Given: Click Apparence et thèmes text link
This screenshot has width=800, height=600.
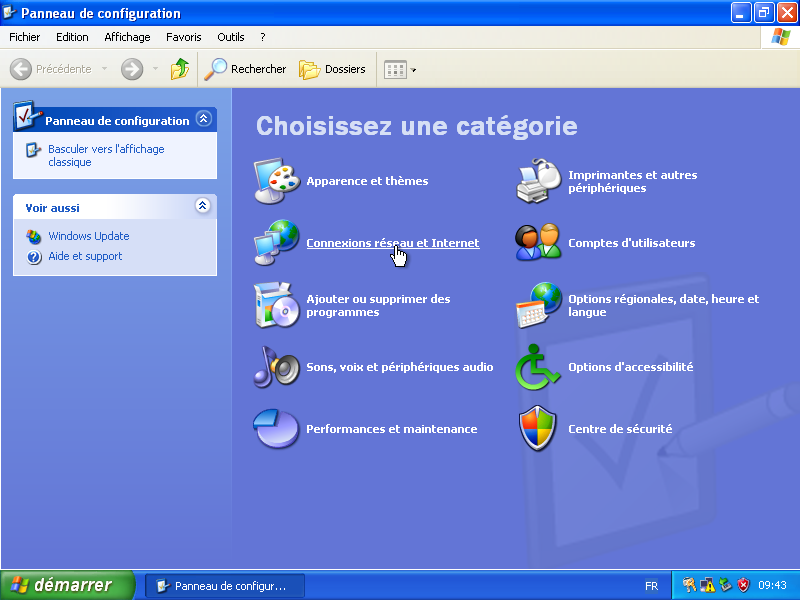Looking at the screenshot, I should pyautogui.click(x=367, y=181).
